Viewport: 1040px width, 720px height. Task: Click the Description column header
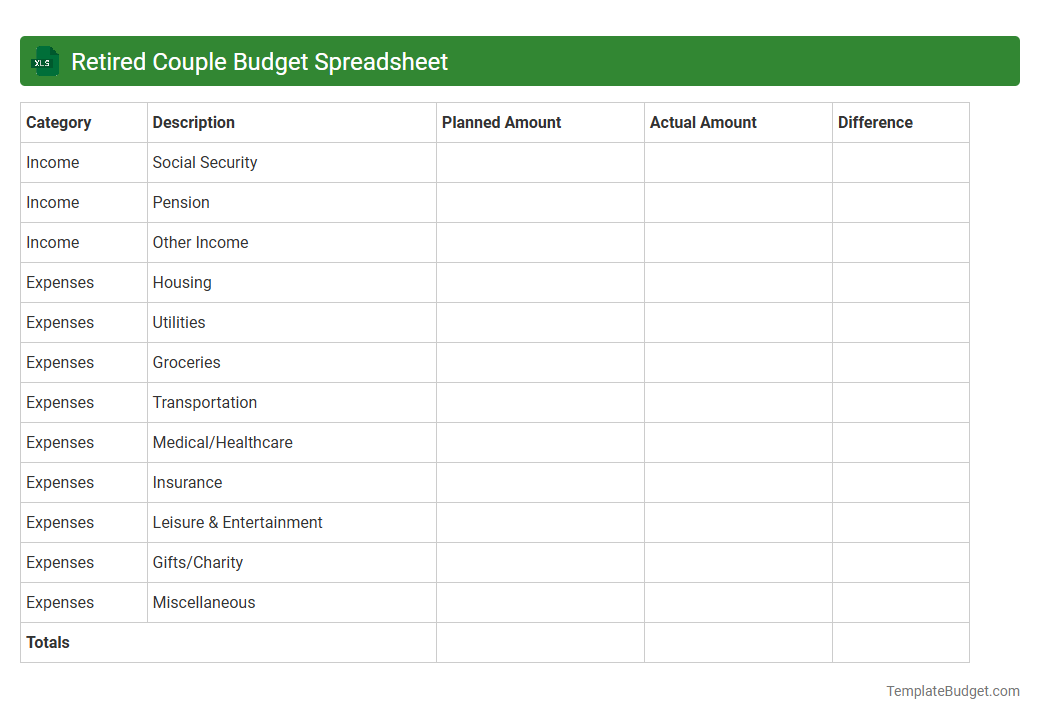pyautogui.click(x=193, y=122)
